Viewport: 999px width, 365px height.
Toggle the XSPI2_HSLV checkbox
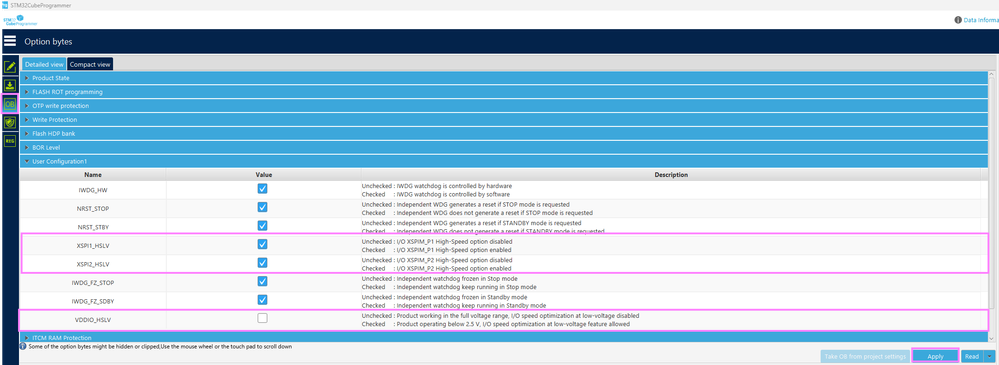click(x=262, y=262)
